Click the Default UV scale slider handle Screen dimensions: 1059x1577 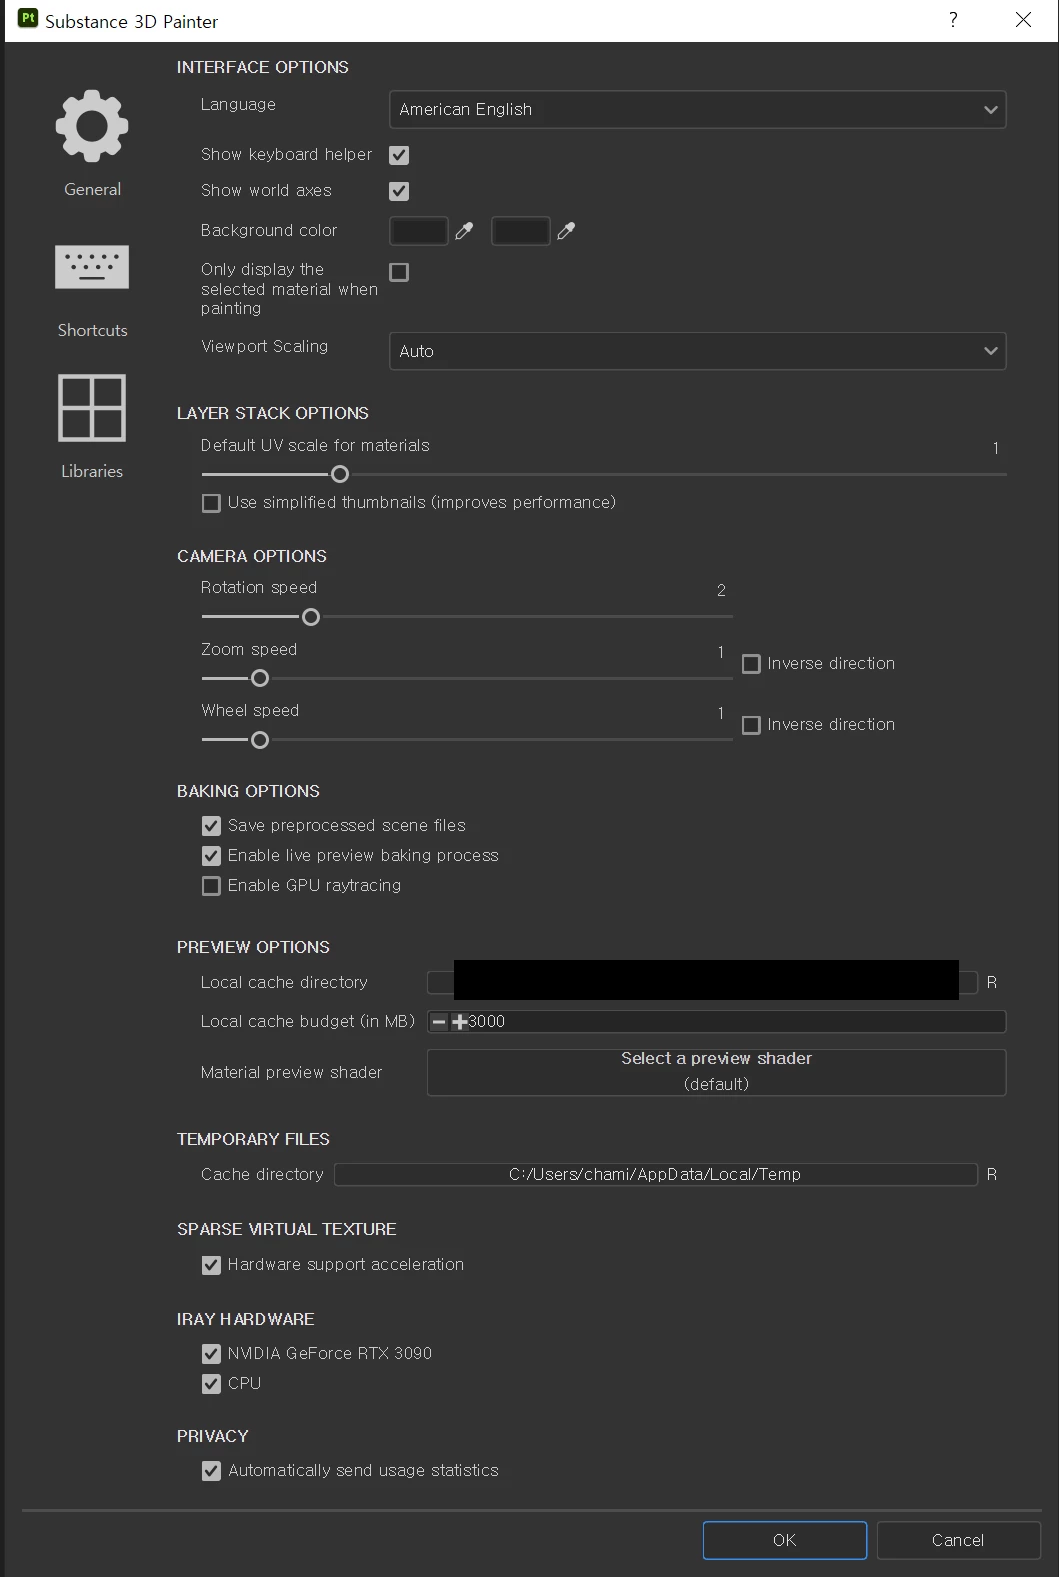point(340,474)
